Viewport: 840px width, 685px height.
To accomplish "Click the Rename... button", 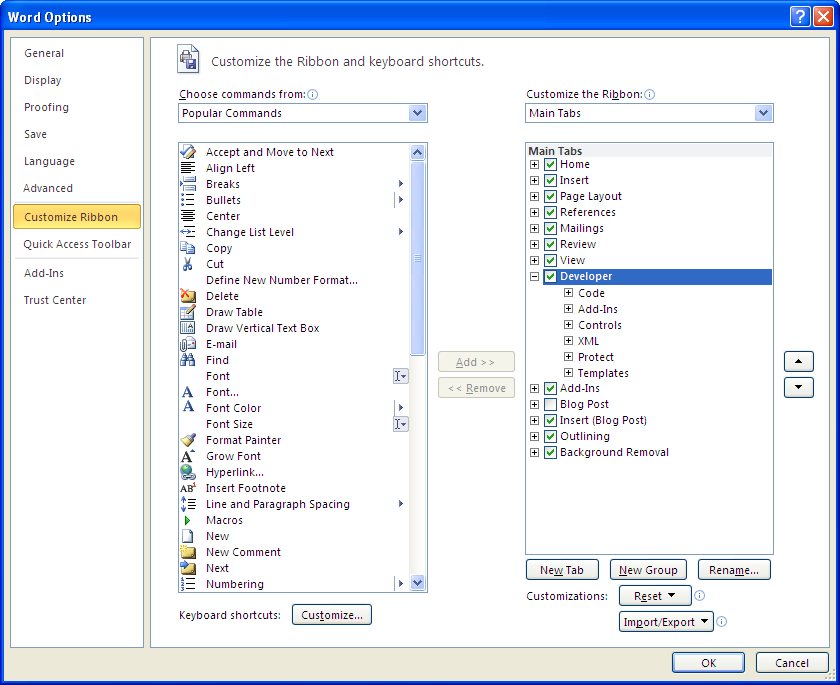I will click(x=734, y=570).
